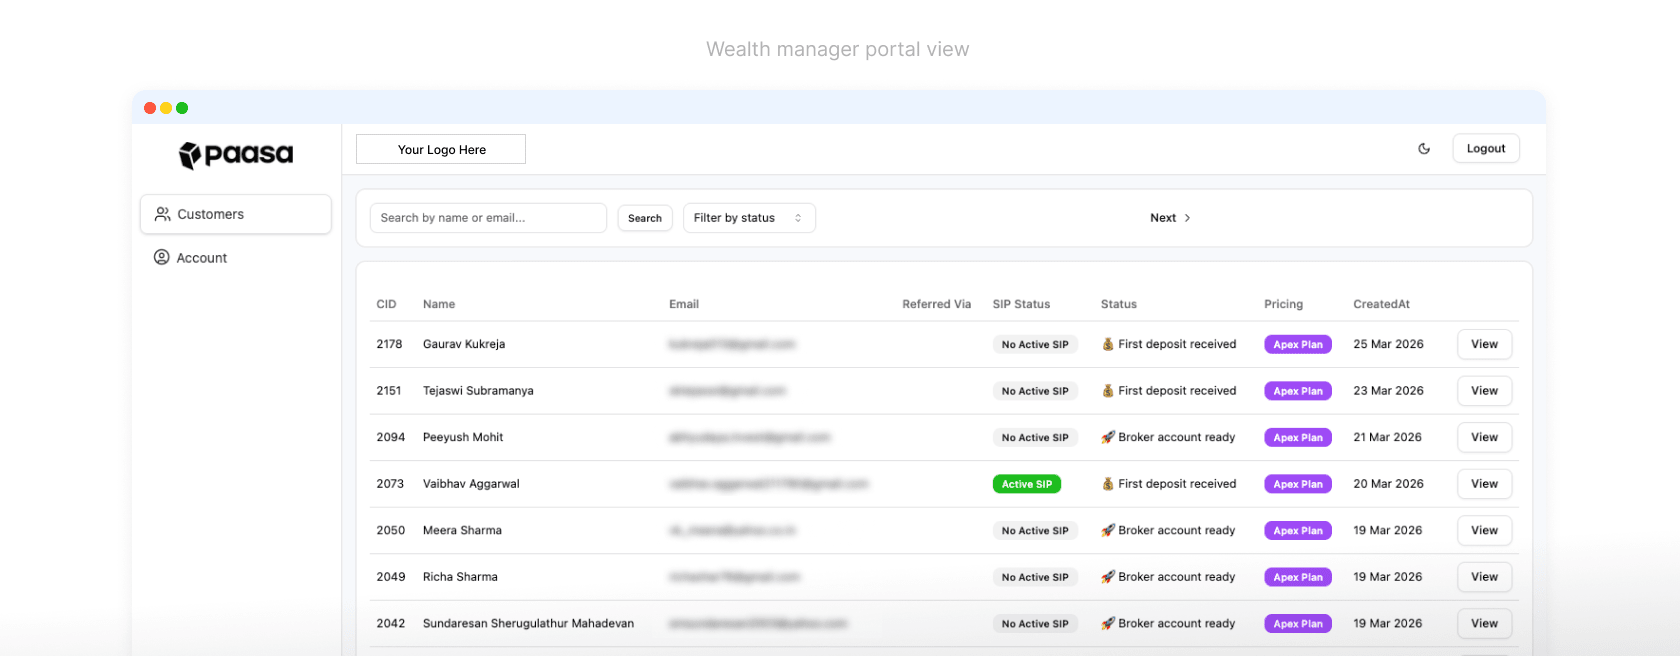Screen dimensions: 1680x656
Task: Click money bag icon in Gaurav Kukreja row
Action: 1108,344
